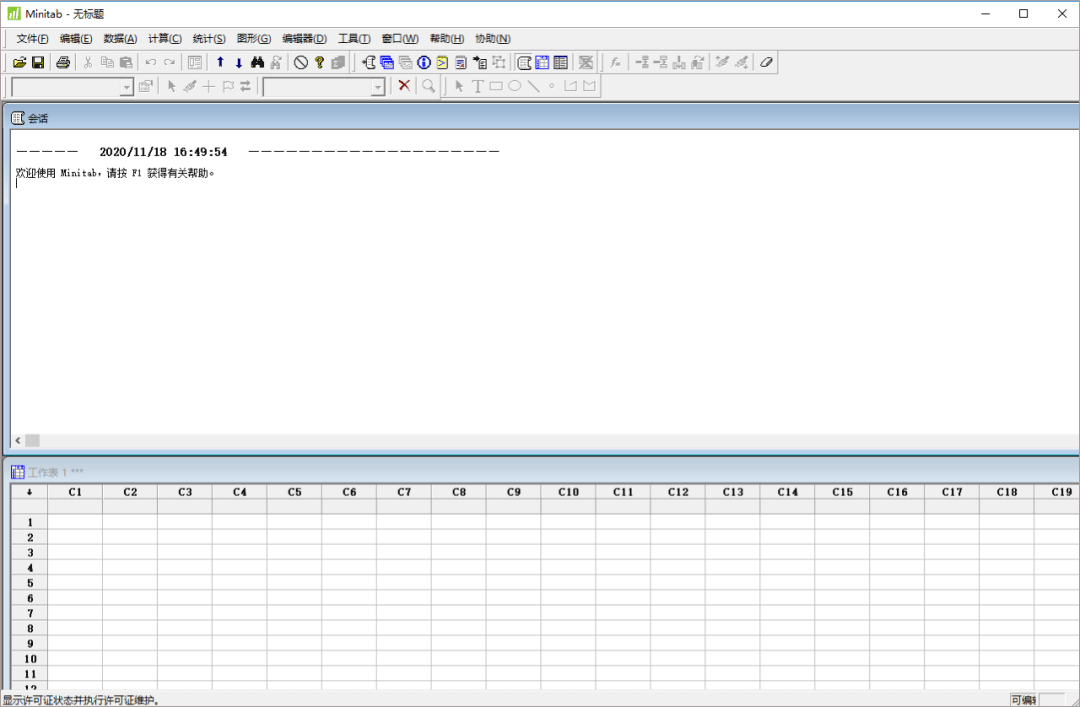Click the 会话 window title bar
This screenshot has height=707, width=1080.
pyautogui.click(x=544, y=118)
